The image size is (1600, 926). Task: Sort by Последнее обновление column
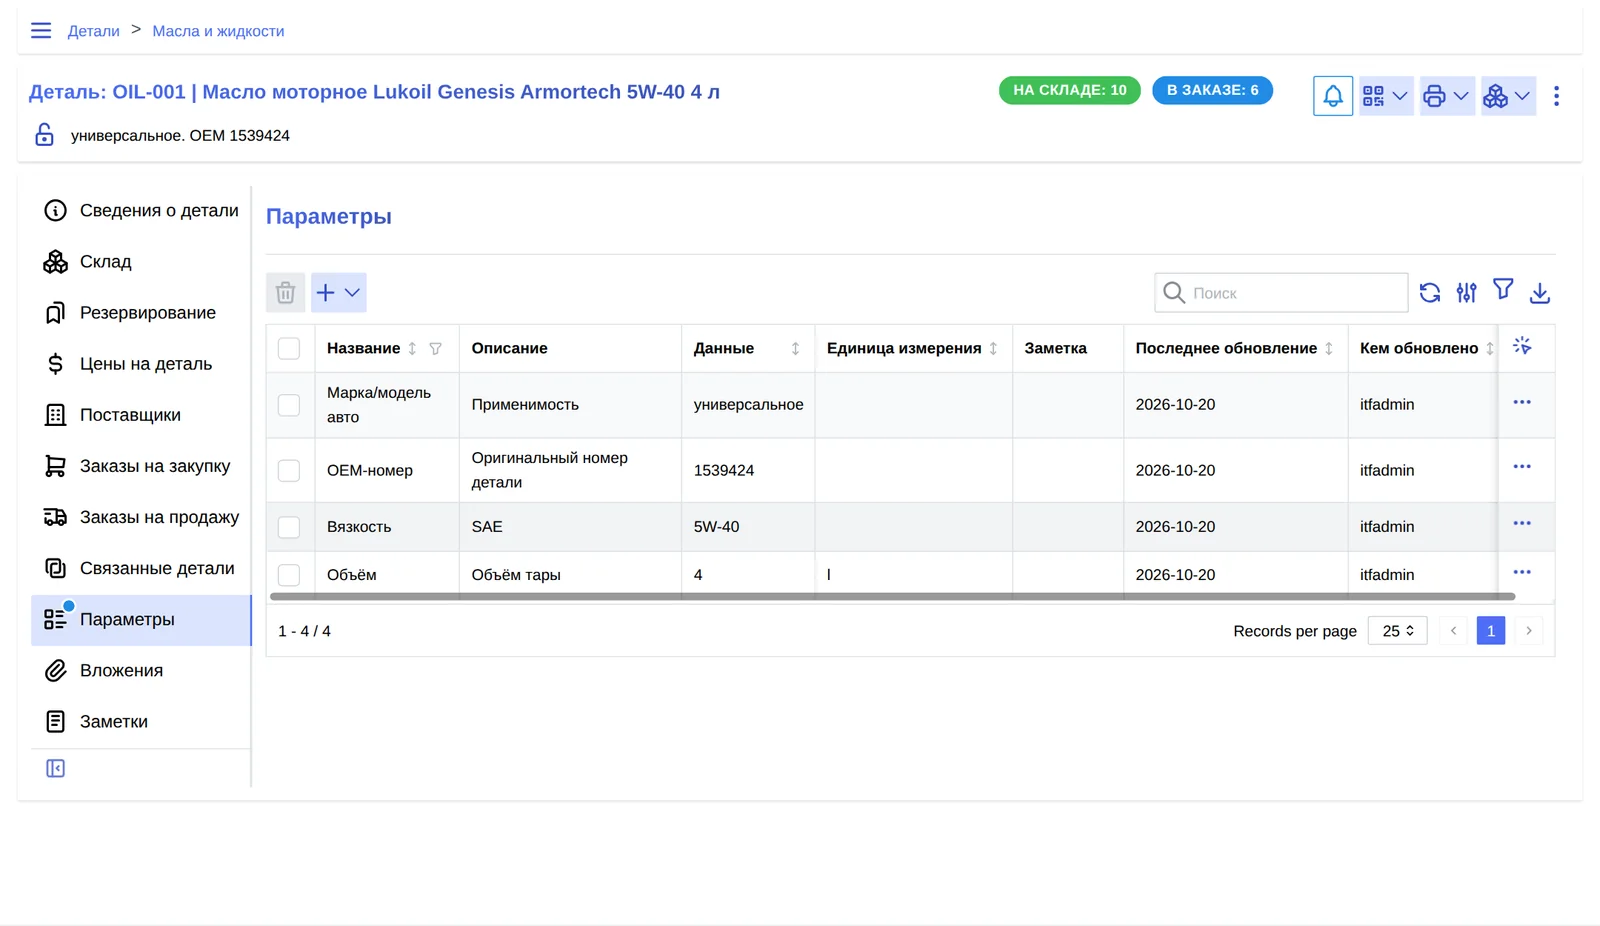(1328, 349)
